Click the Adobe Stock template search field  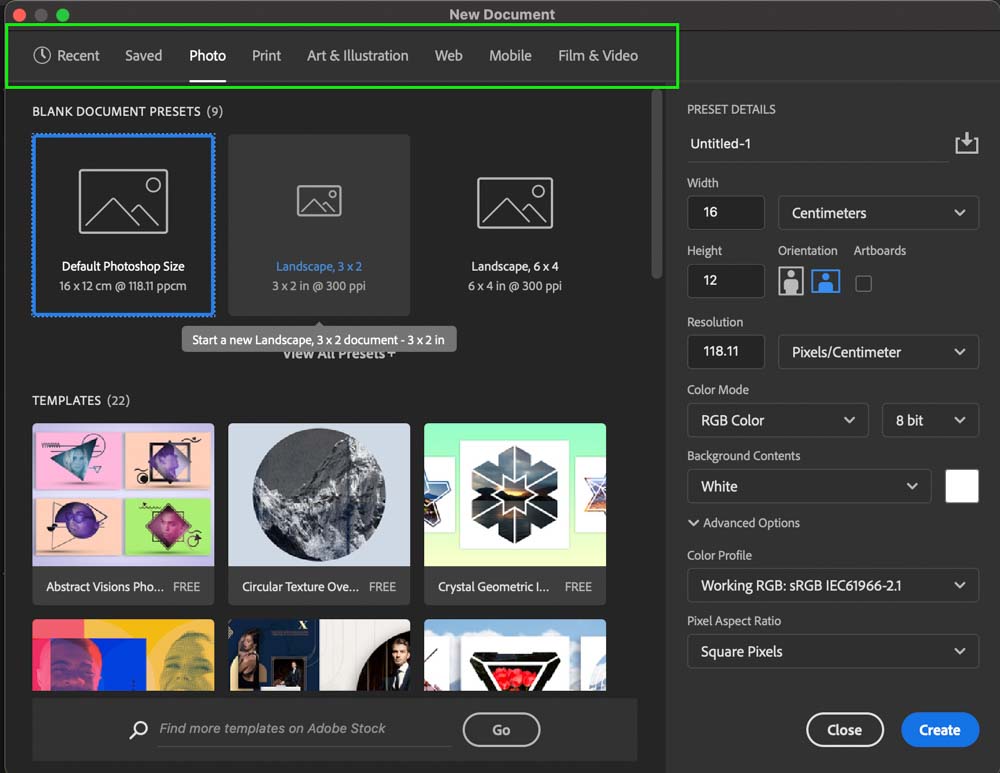click(304, 729)
